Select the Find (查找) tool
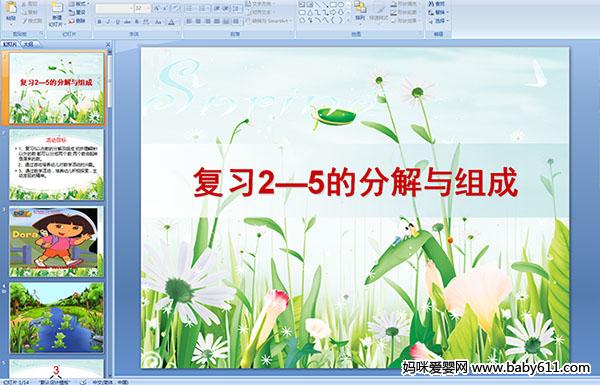This screenshot has height=385, width=600. (x=436, y=4)
